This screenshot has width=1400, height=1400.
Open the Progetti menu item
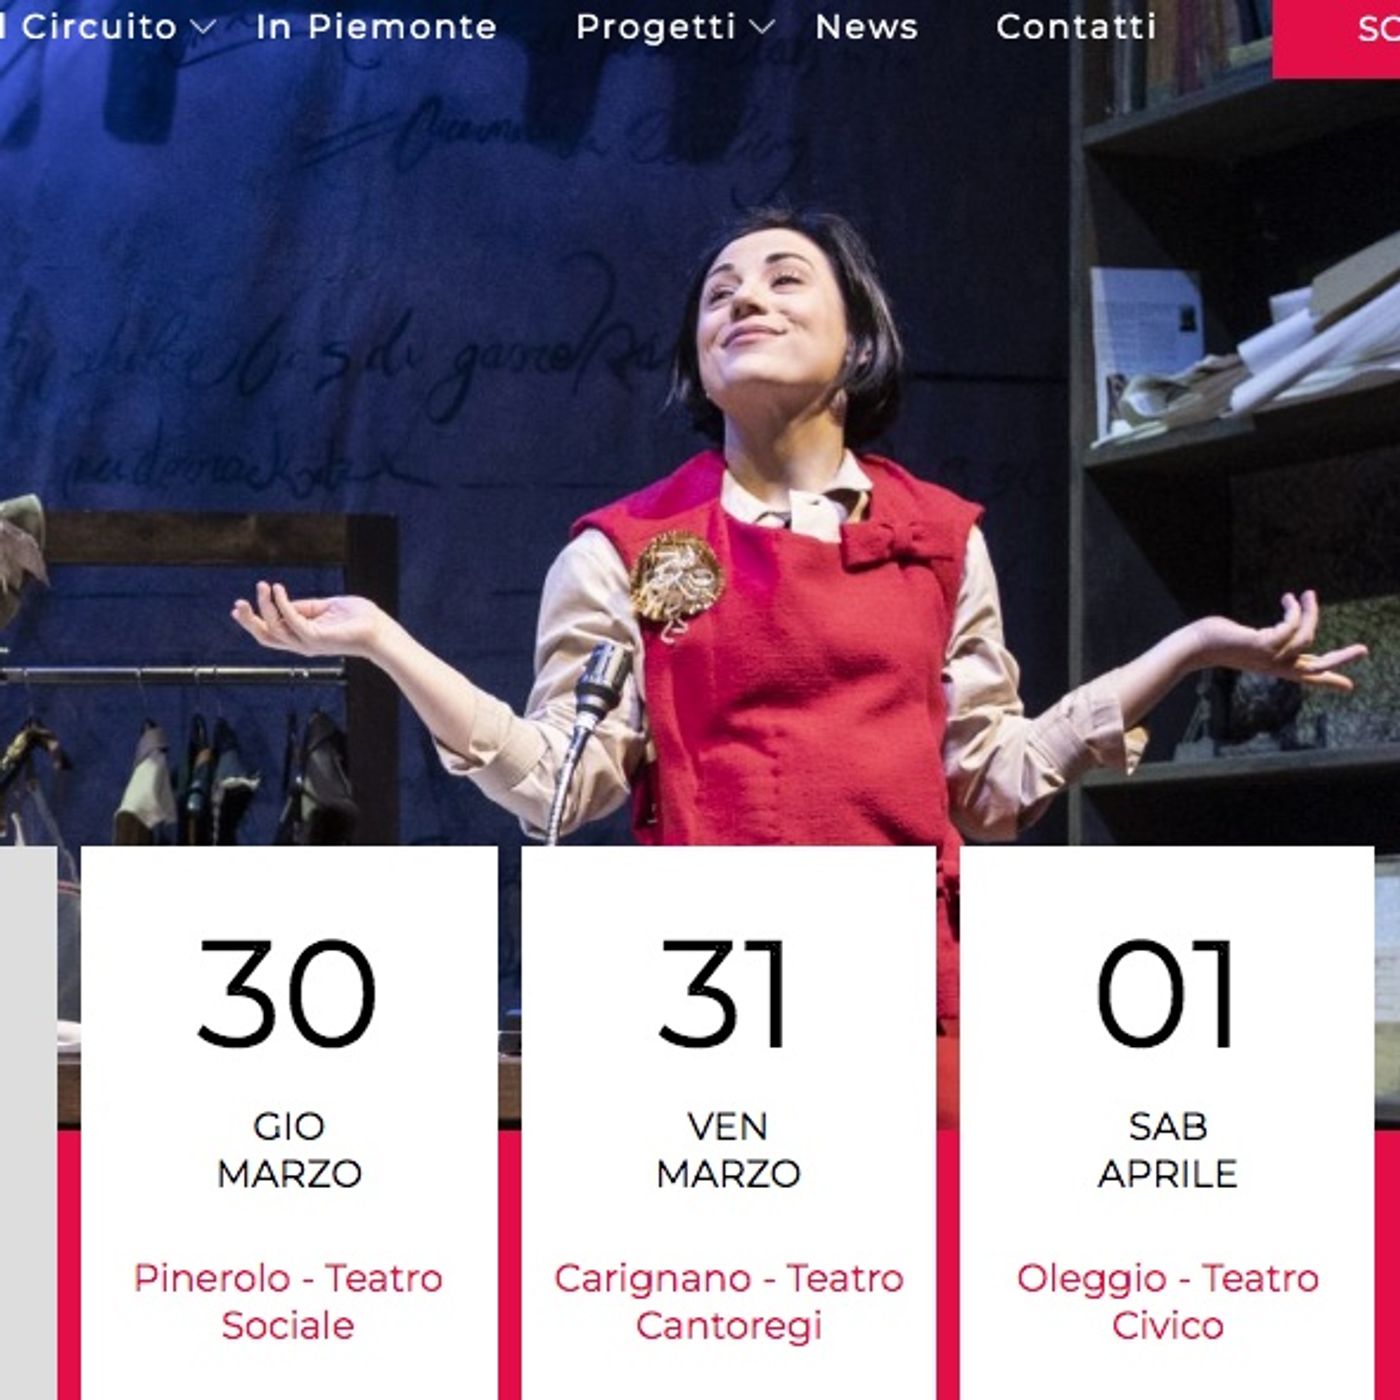(x=656, y=27)
